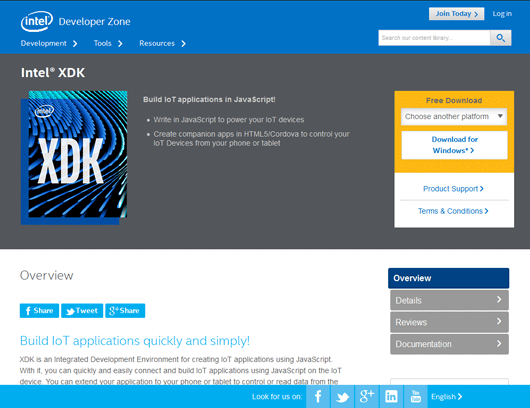Open the Documentation section tab

pos(449,344)
